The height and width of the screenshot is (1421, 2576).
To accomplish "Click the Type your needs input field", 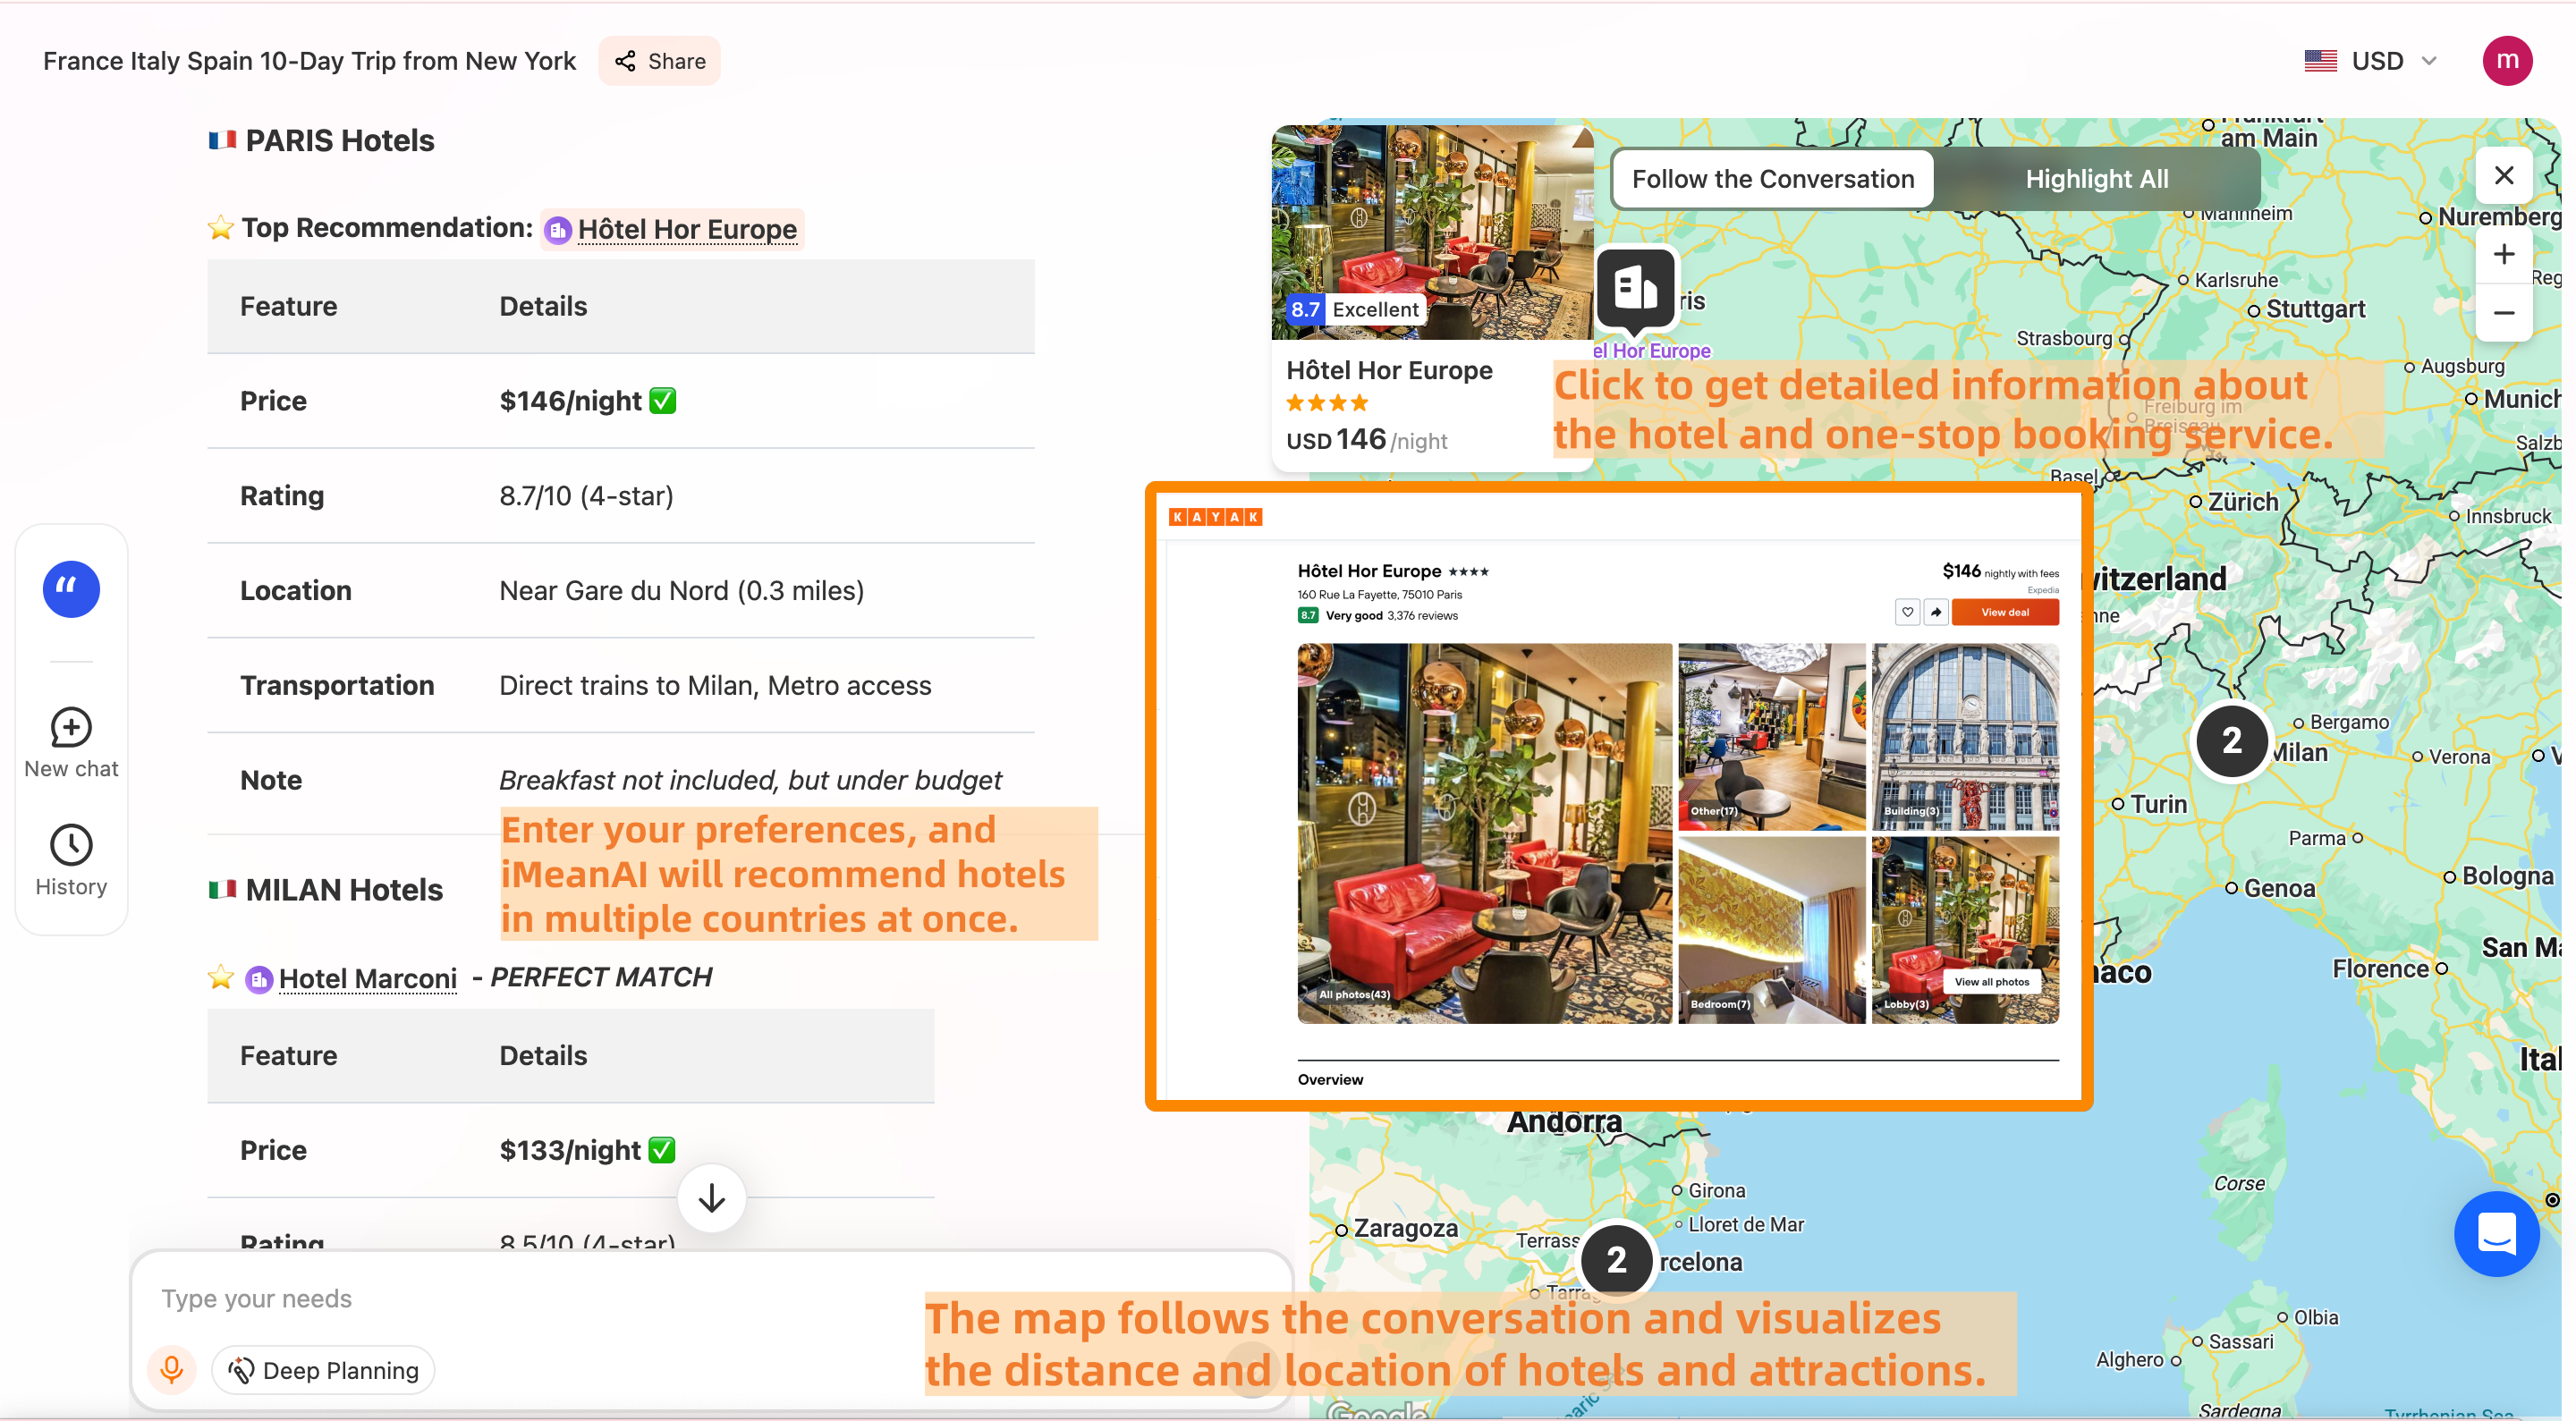I will [710, 1298].
